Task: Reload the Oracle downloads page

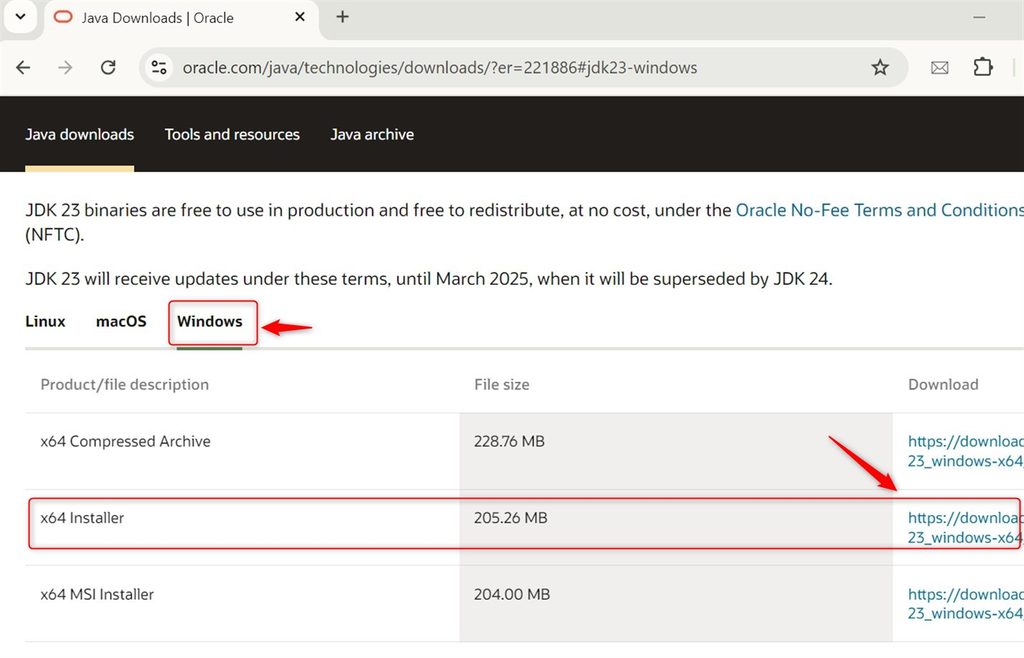Action: (108, 67)
